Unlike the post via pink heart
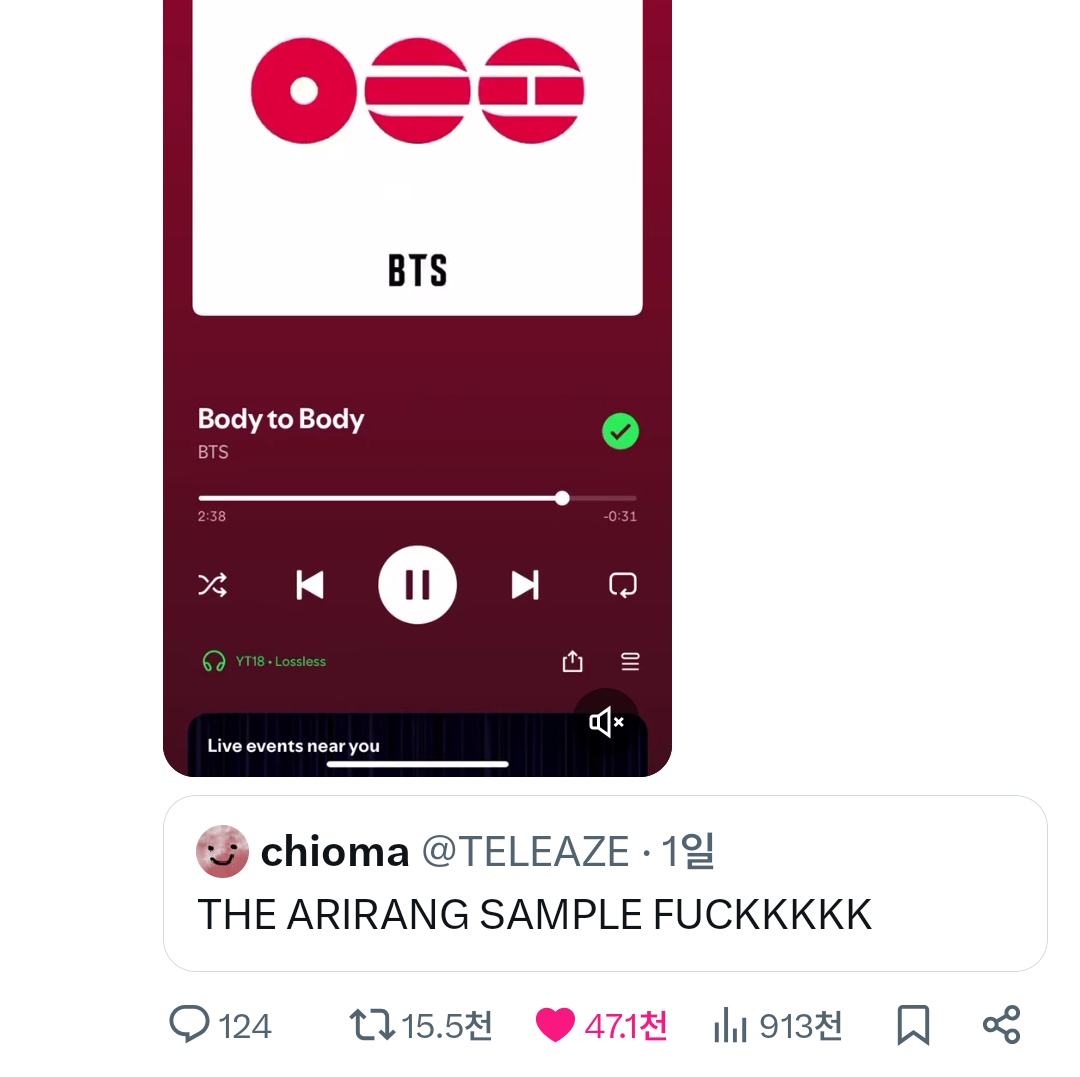The width and height of the screenshot is (1080, 1078). click(x=555, y=1025)
